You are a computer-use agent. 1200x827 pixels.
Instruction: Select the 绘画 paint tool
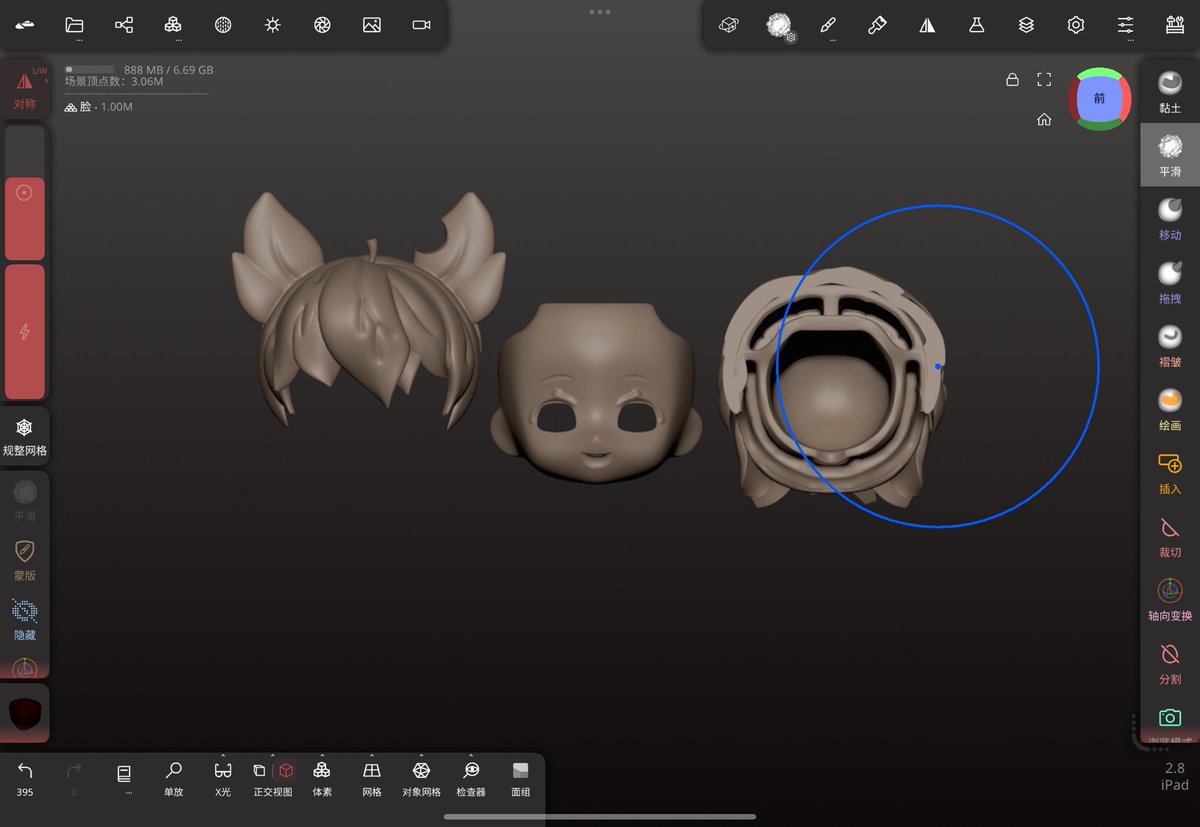pos(1170,409)
